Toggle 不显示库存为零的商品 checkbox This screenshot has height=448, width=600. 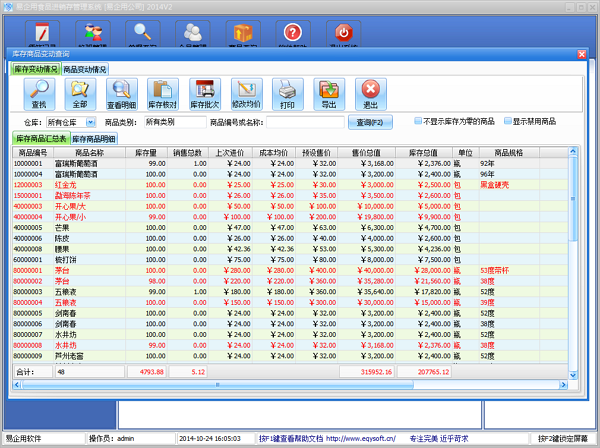[418, 121]
